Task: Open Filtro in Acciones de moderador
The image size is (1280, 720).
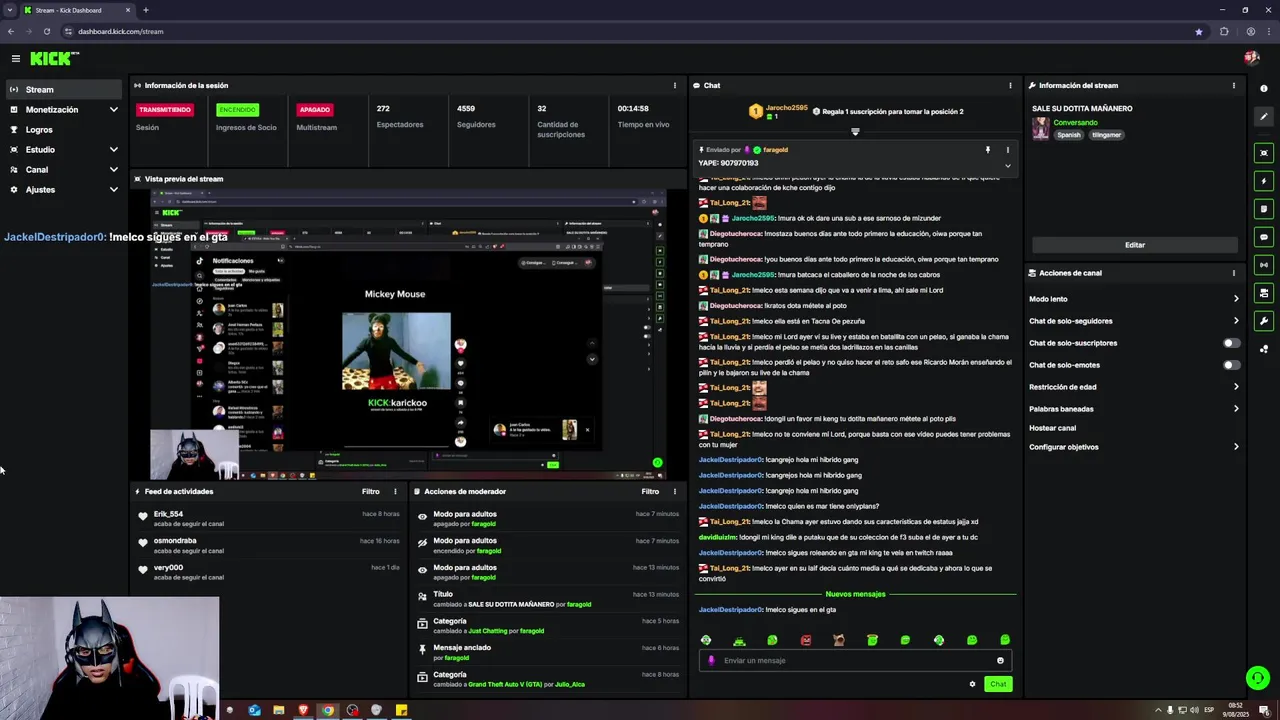Action: tap(650, 492)
